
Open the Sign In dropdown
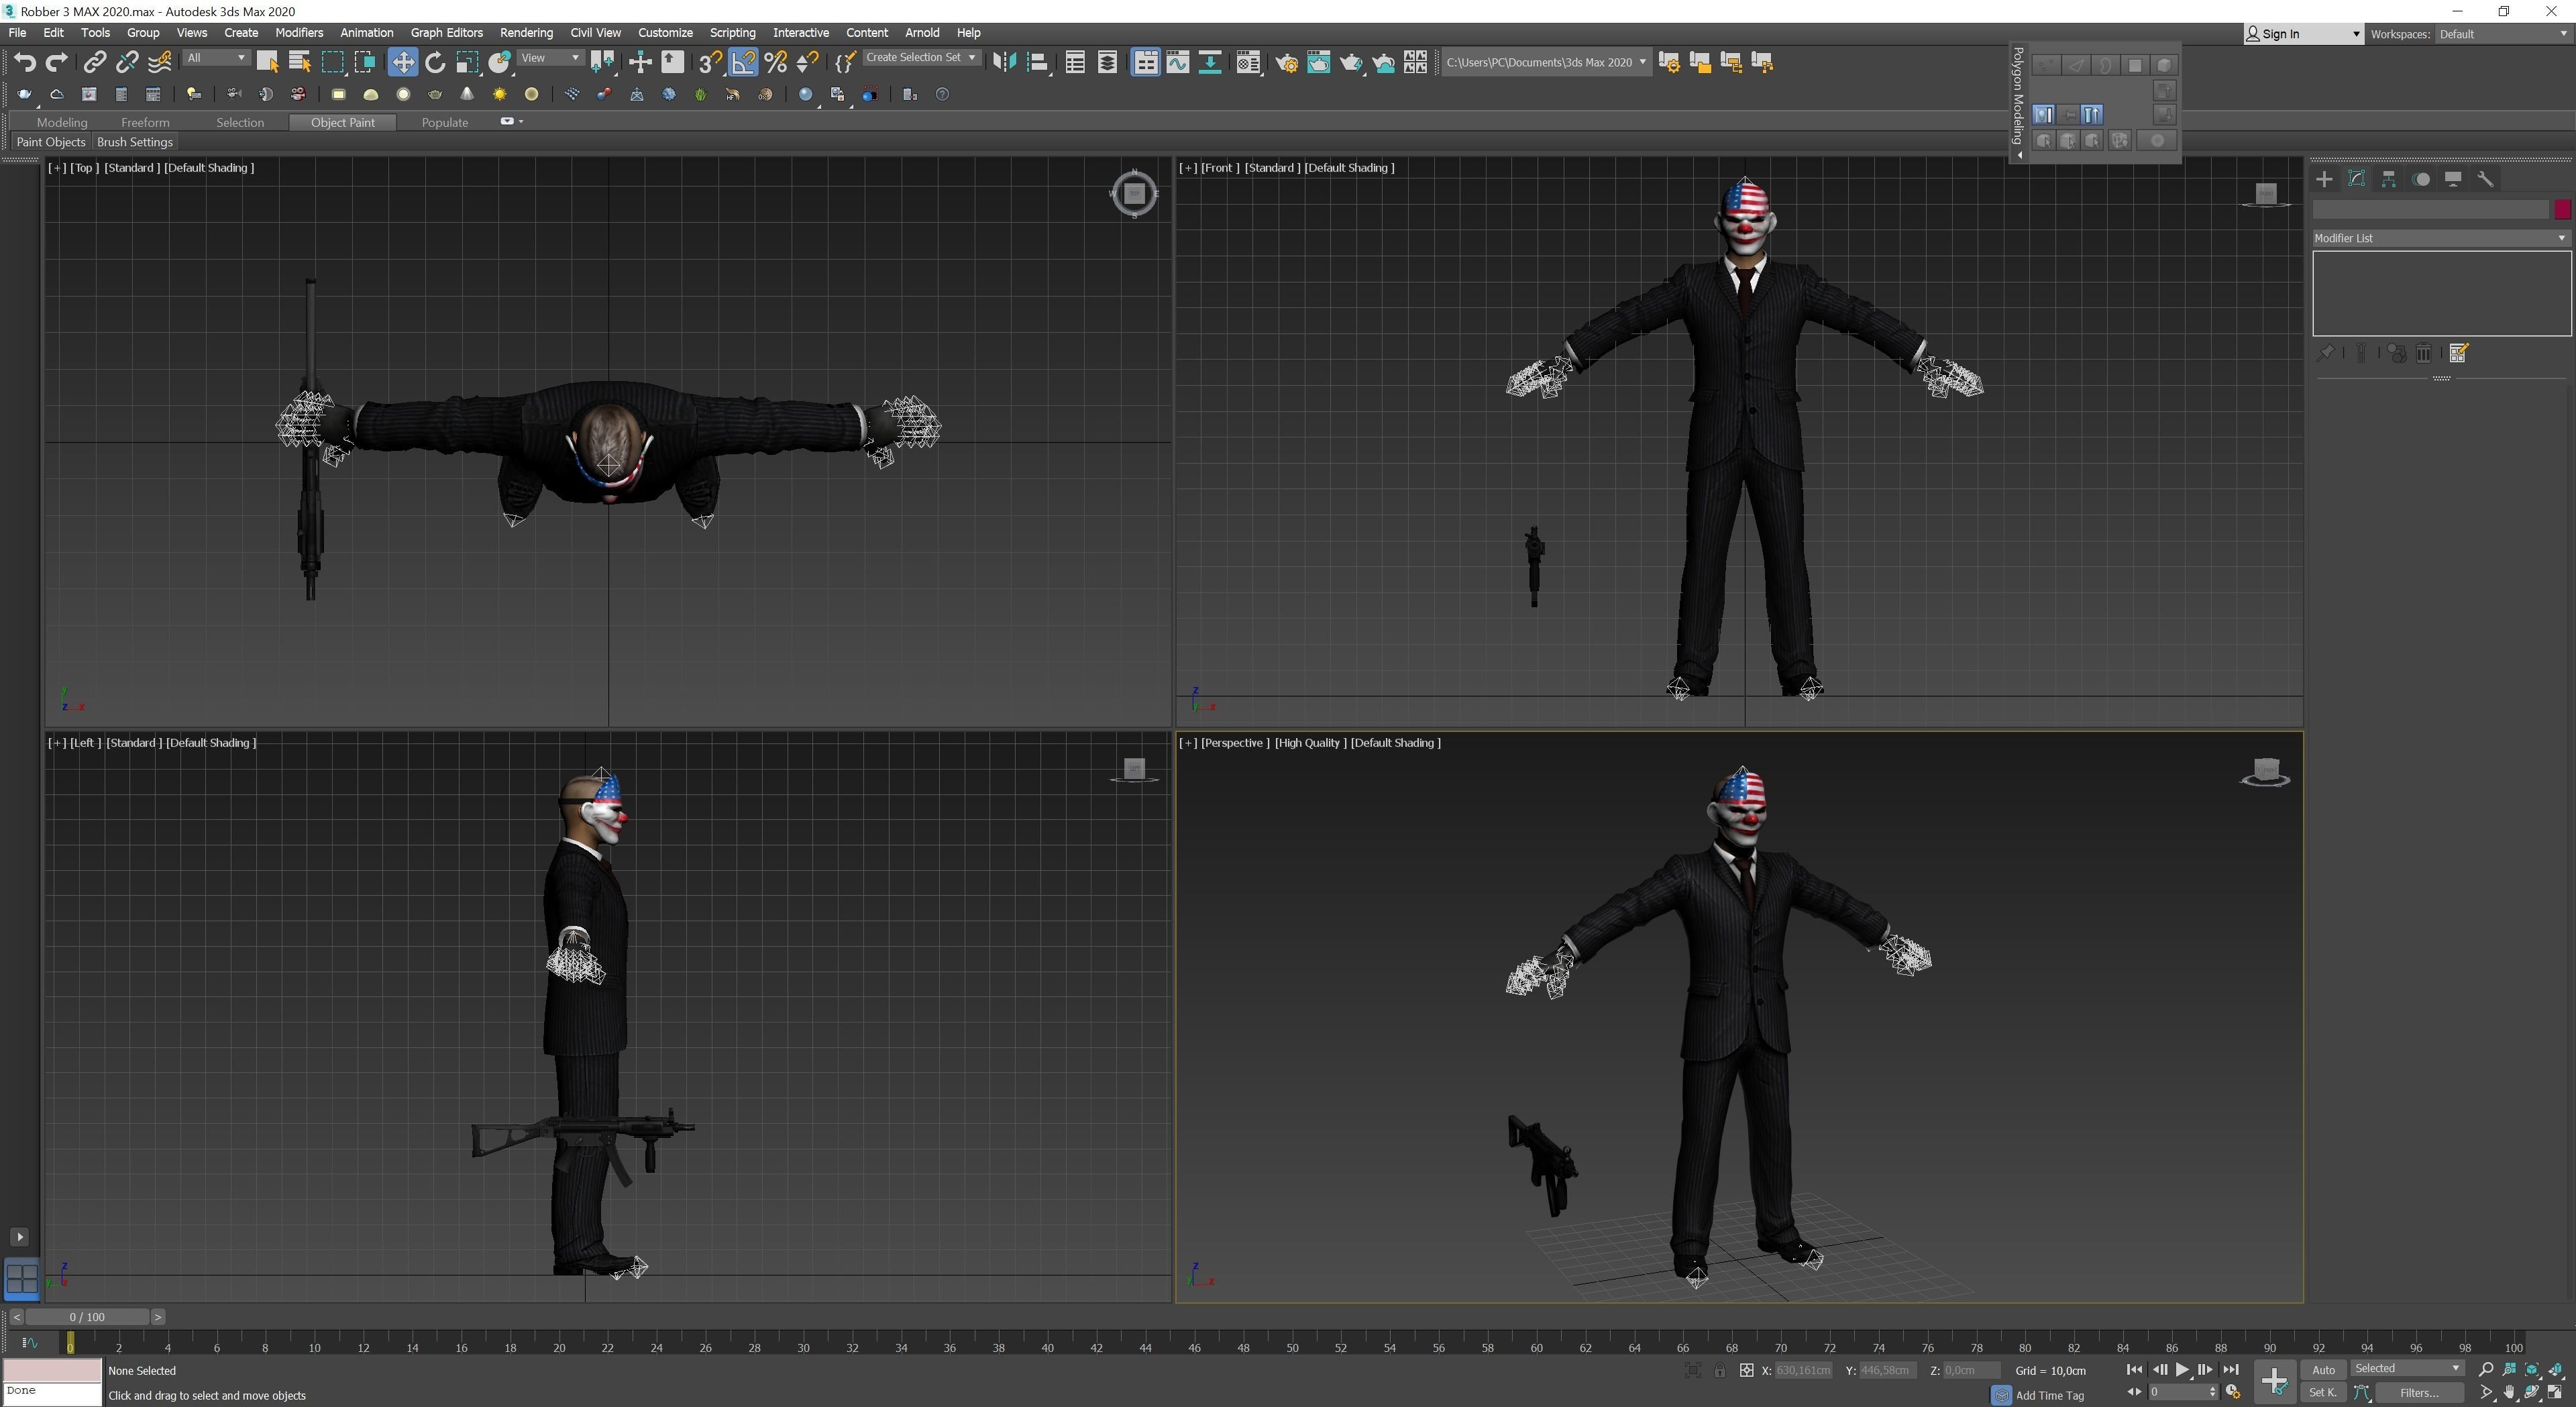click(x=2303, y=34)
